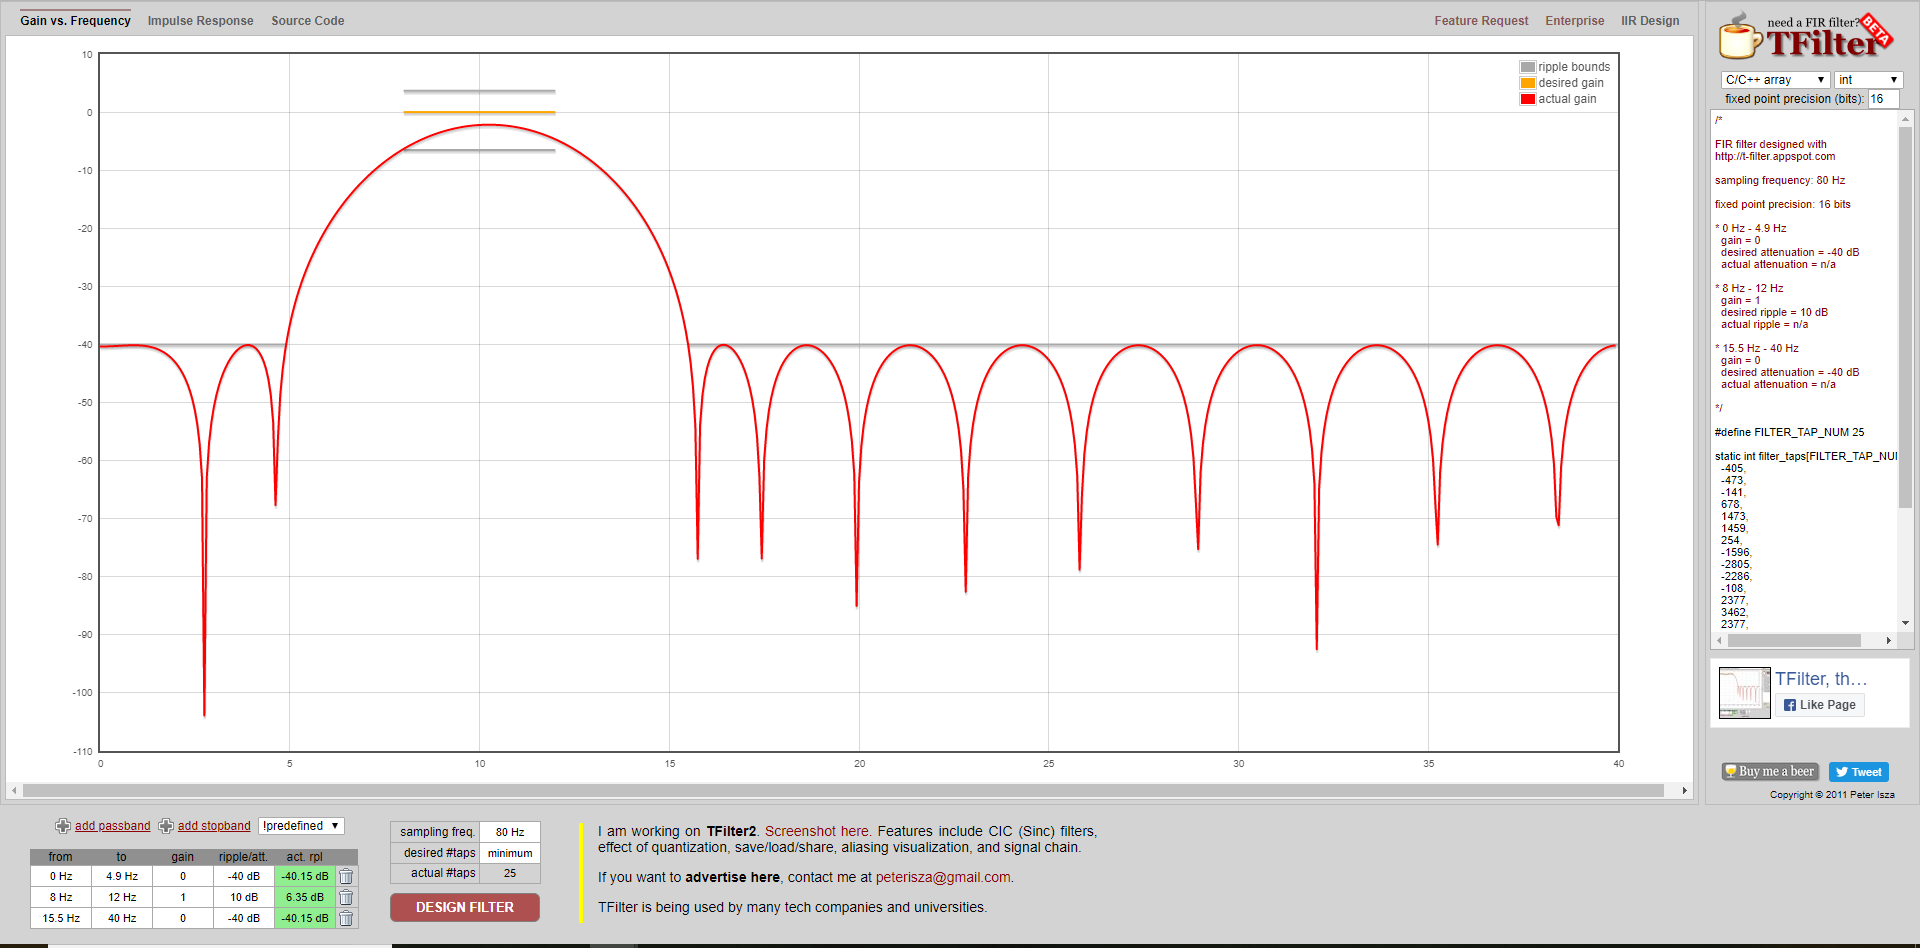The image size is (1920, 948).
Task: Click the 6.35 dB actual ripple cell
Action: point(305,897)
